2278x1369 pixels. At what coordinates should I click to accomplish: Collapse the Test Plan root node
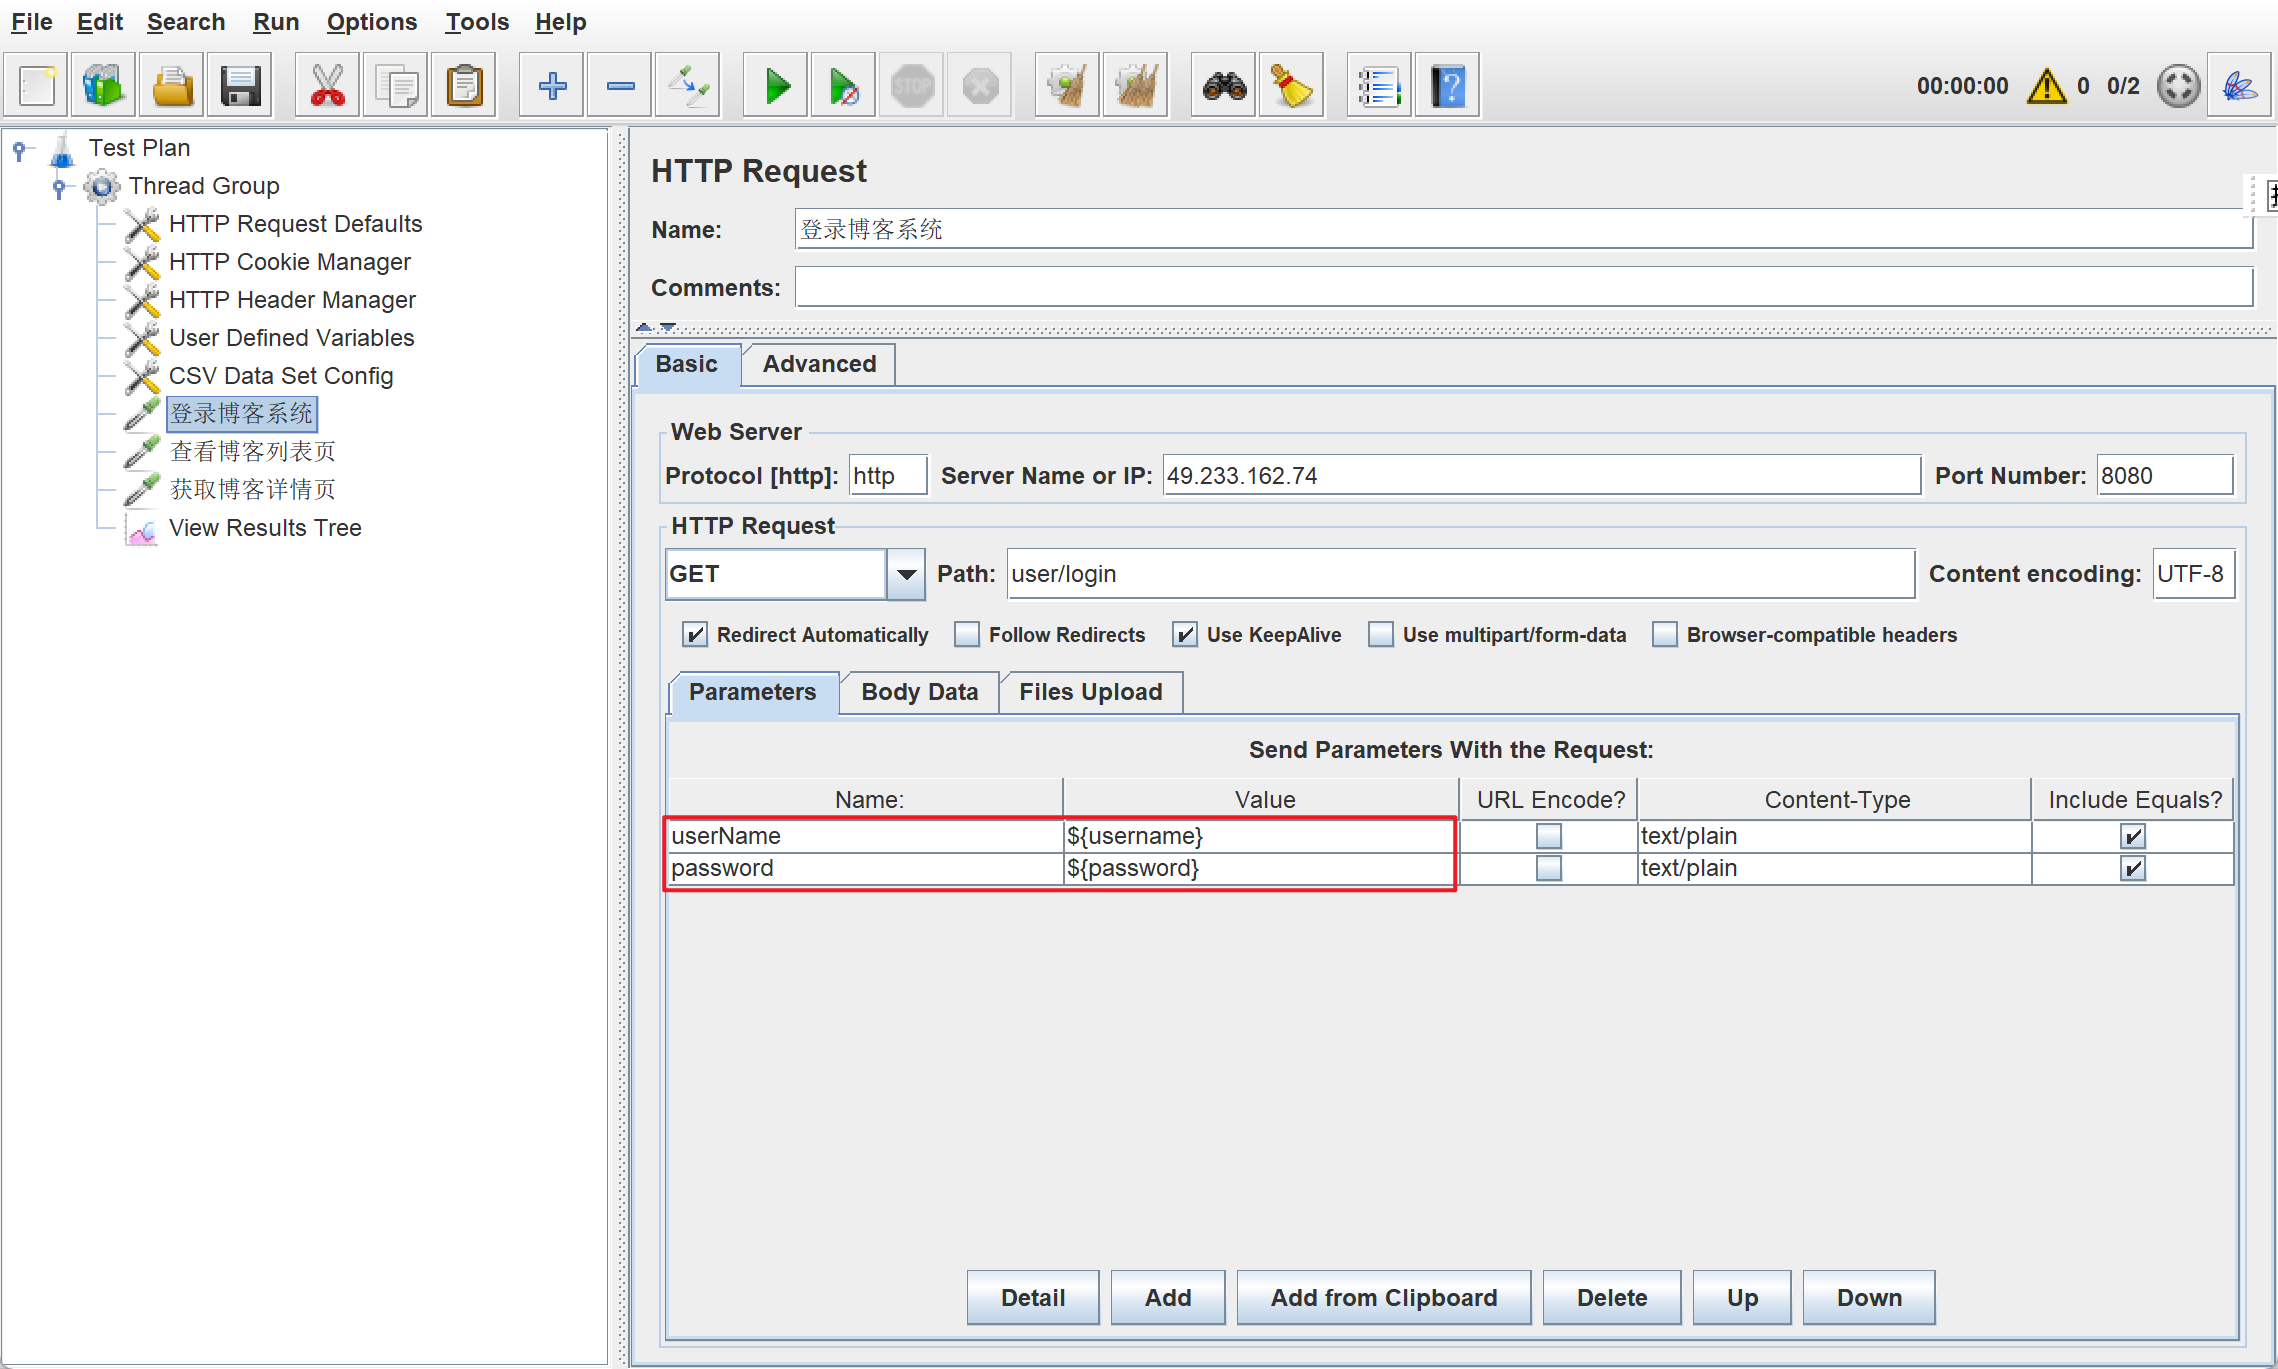pyautogui.click(x=19, y=149)
